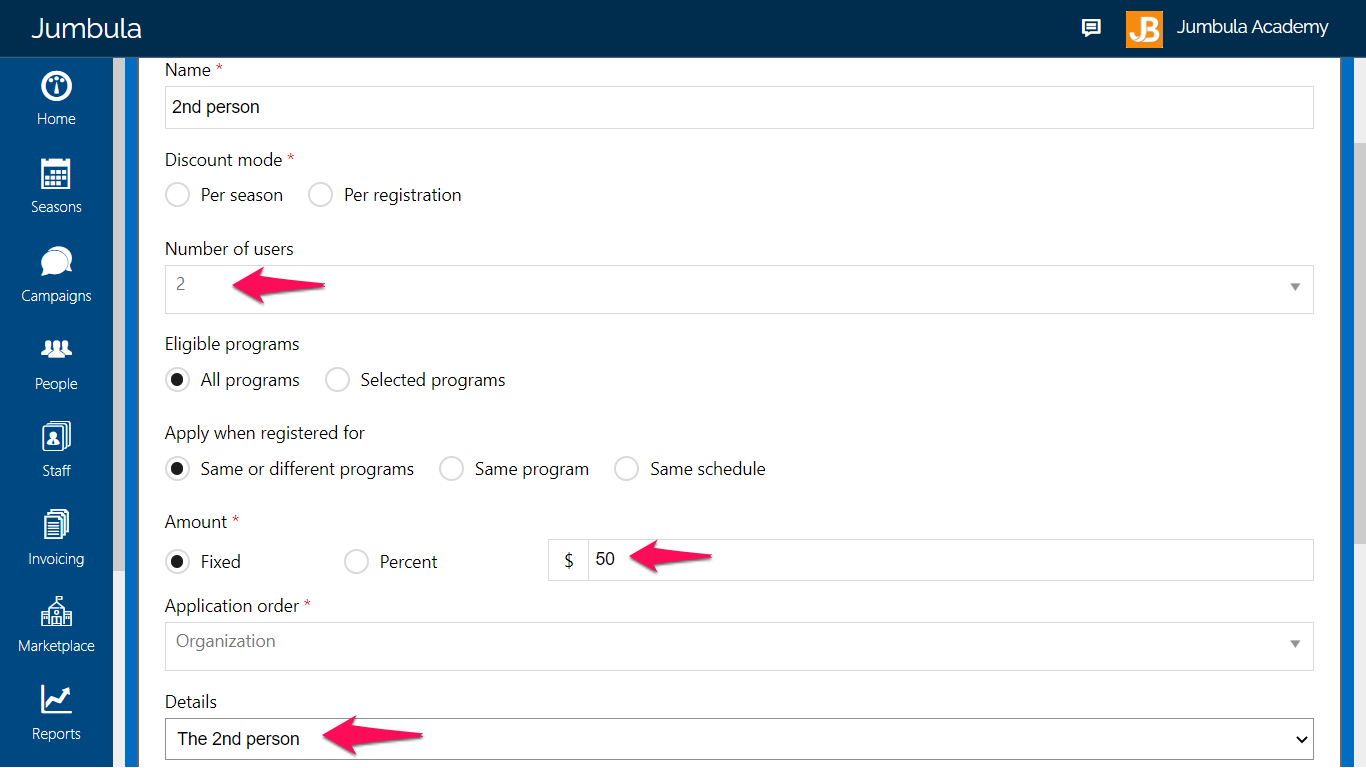The width and height of the screenshot is (1366, 768).
Task: Open the Seasons calendar icon
Action: click(56, 174)
